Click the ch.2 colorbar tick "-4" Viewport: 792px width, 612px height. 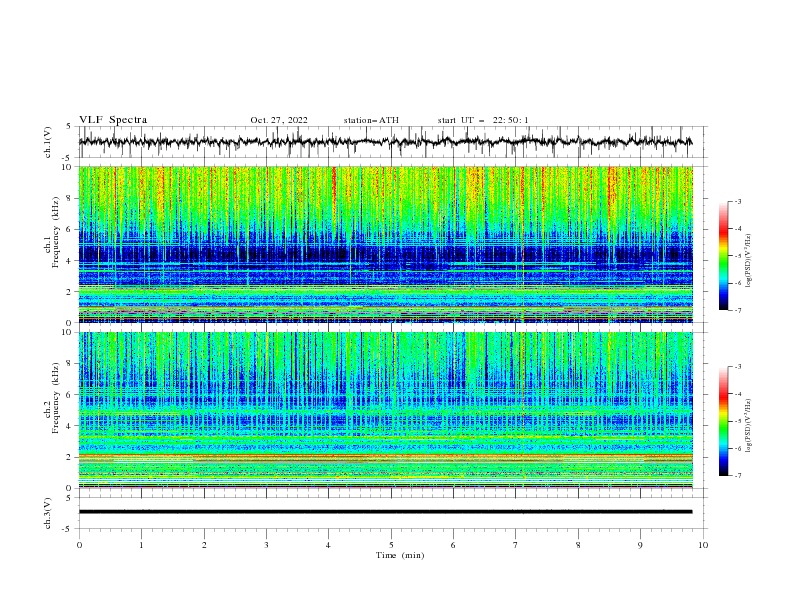coord(737,394)
